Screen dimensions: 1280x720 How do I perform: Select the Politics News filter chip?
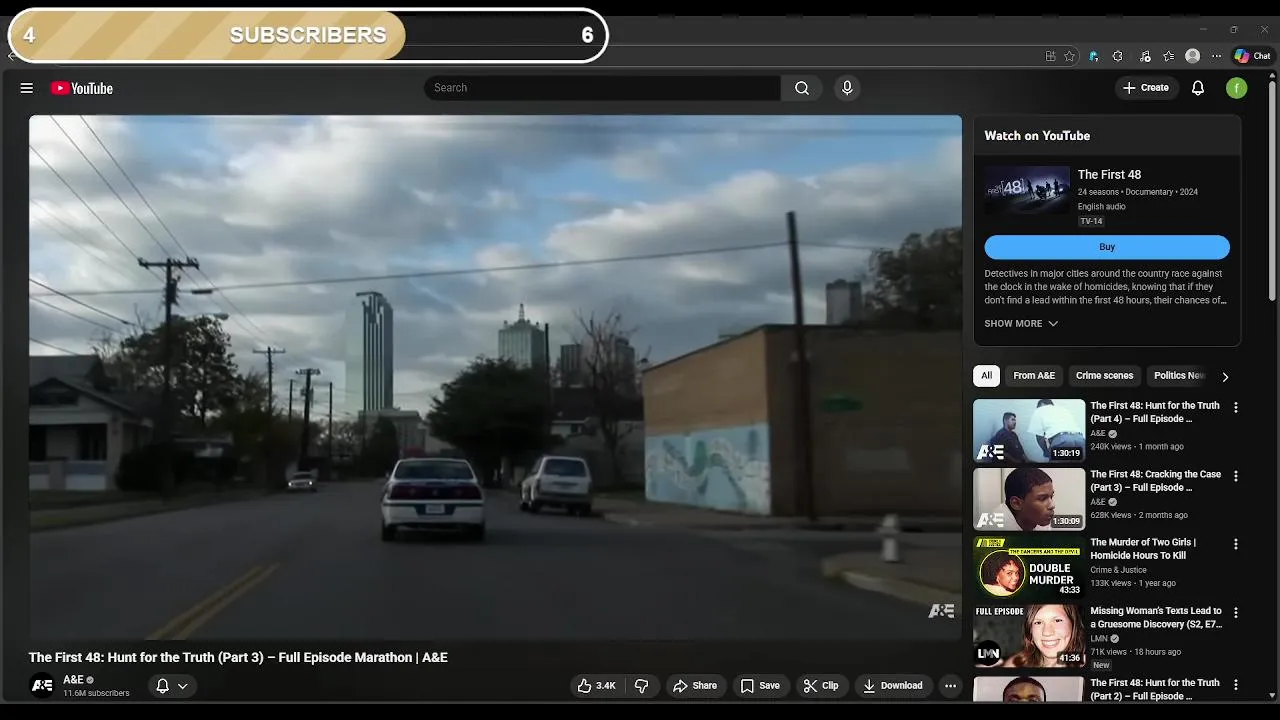point(1179,376)
